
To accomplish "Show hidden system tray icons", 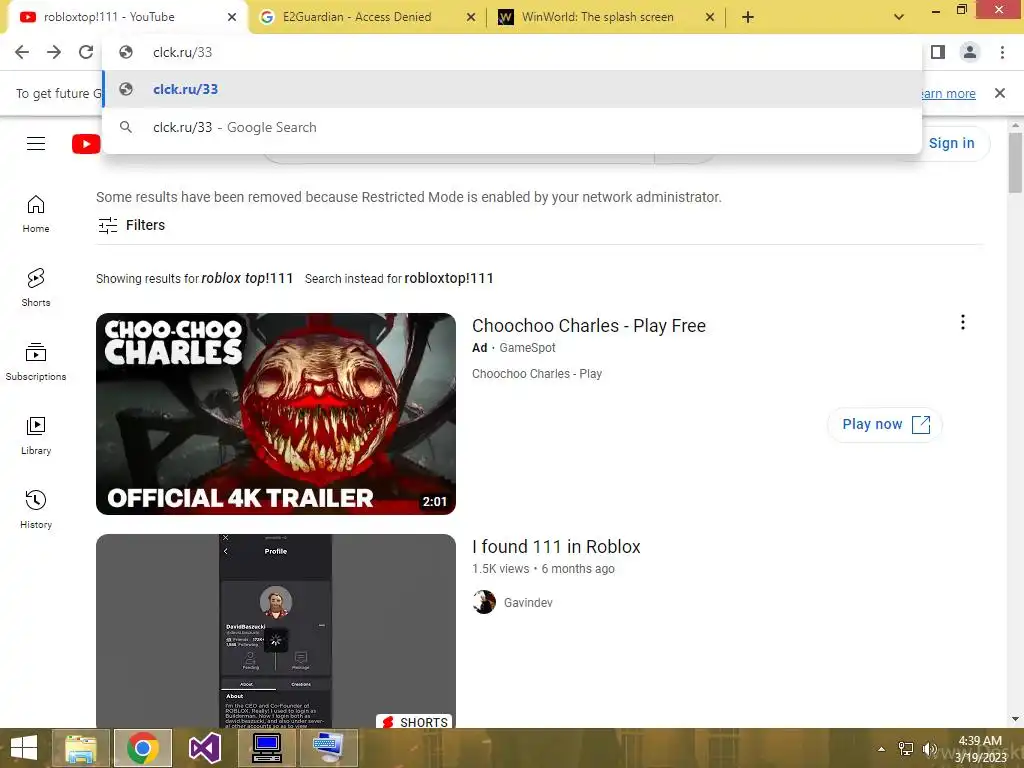I will pos(882,749).
